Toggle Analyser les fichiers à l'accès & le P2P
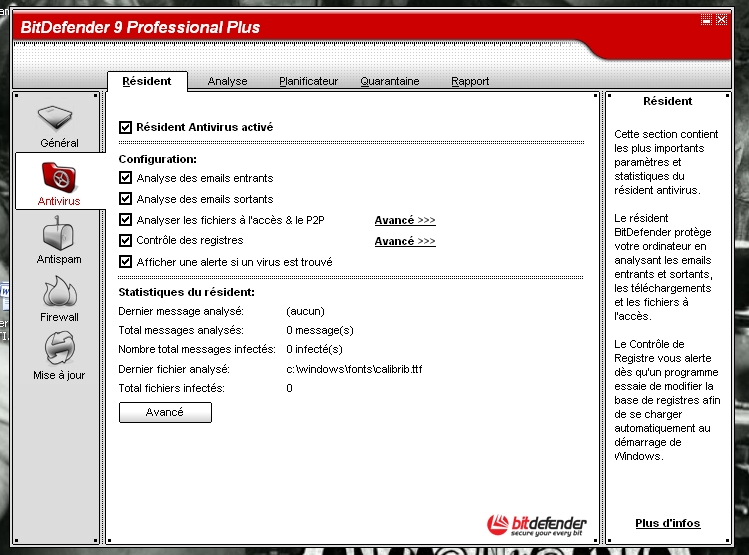 (x=125, y=220)
